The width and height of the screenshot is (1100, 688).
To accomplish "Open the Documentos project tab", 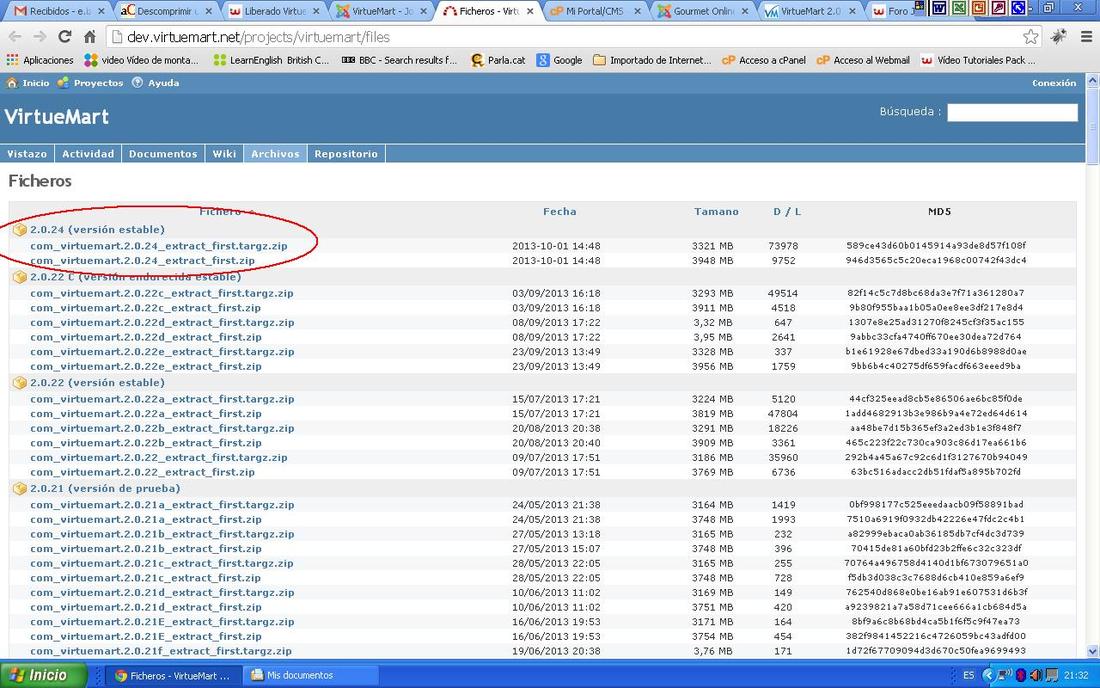I will click(163, 154).
